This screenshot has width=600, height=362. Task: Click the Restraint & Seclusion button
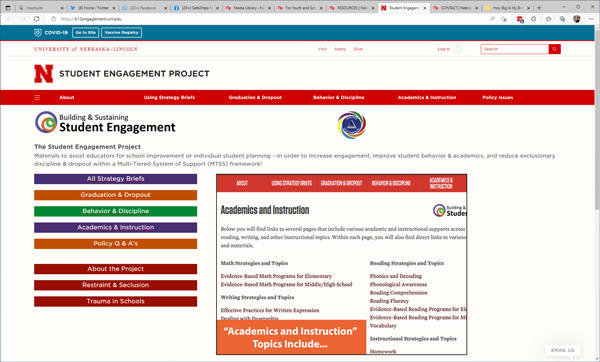coord(116,285)
